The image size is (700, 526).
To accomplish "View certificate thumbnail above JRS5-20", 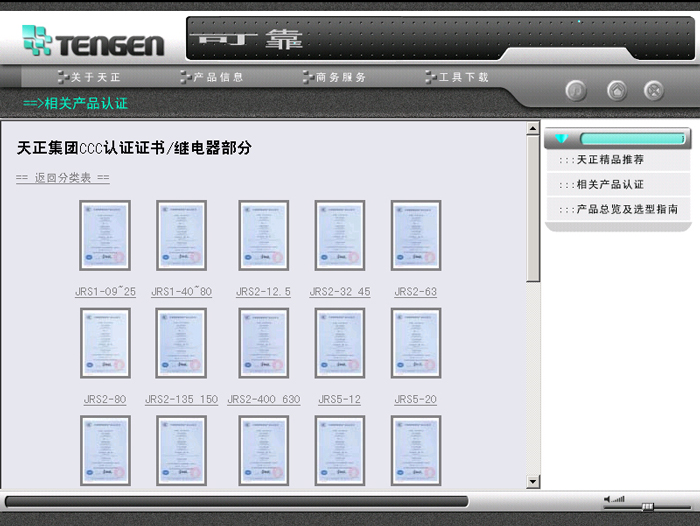I will coord(416,343).
